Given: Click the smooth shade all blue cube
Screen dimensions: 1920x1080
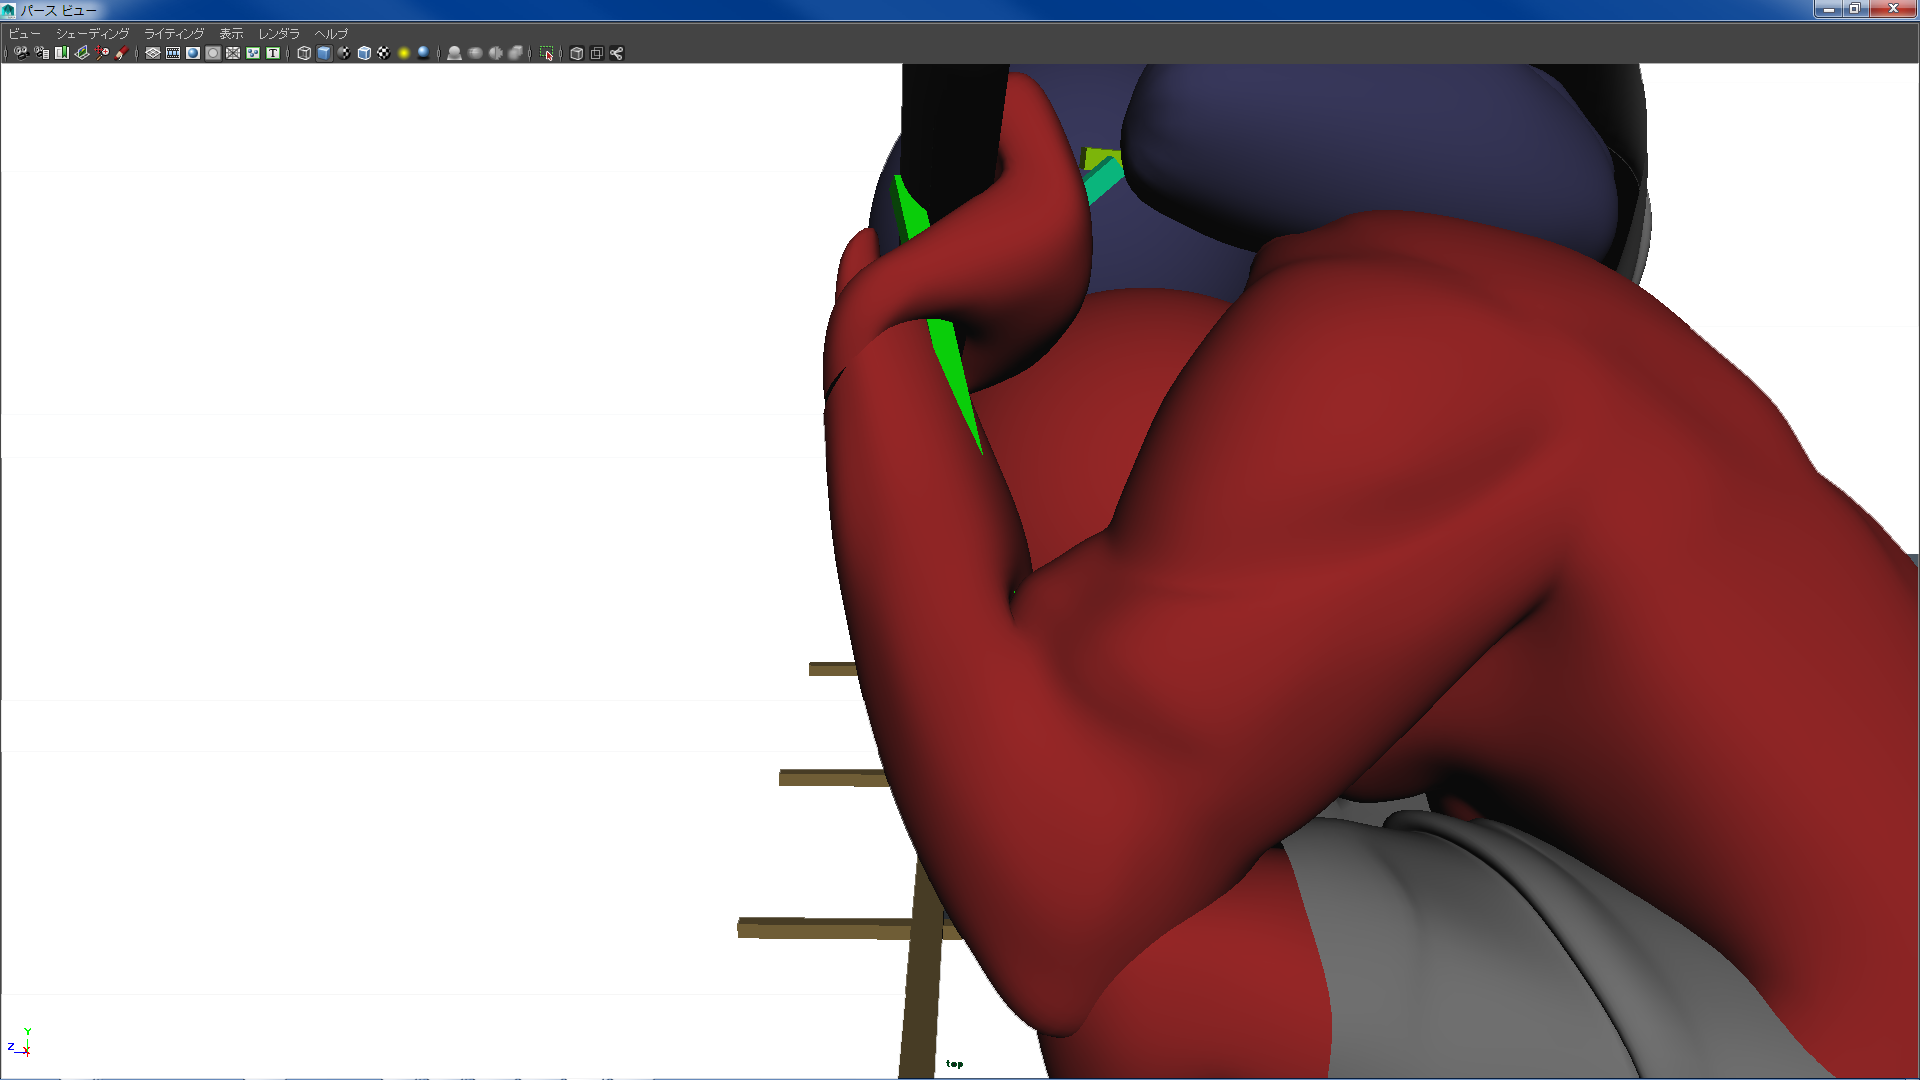Looking at the screenshot, I should coord(324,53).
